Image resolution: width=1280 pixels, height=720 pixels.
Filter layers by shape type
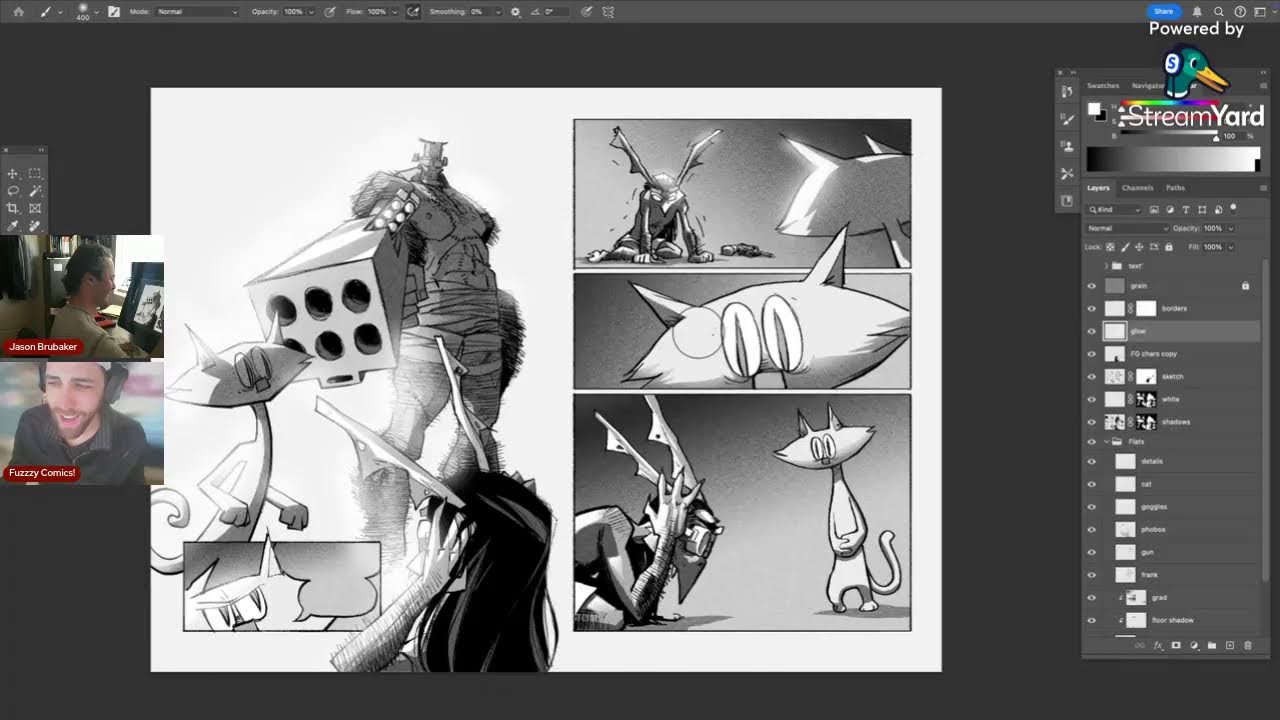1202,210
